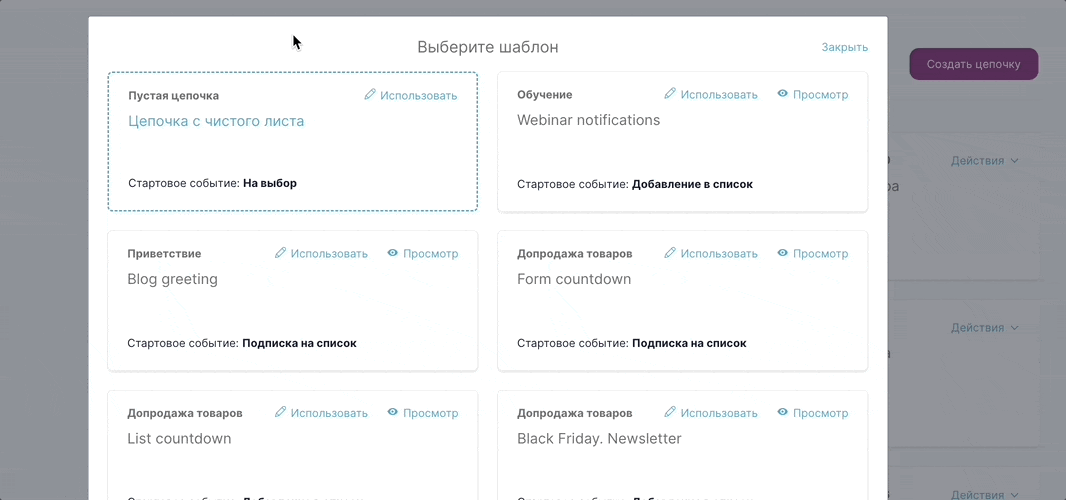Click the Создать цепочку button behind dialog
Image resolution: width=1066 pixels, height=500 pixels.
click(x=974, y=64)
